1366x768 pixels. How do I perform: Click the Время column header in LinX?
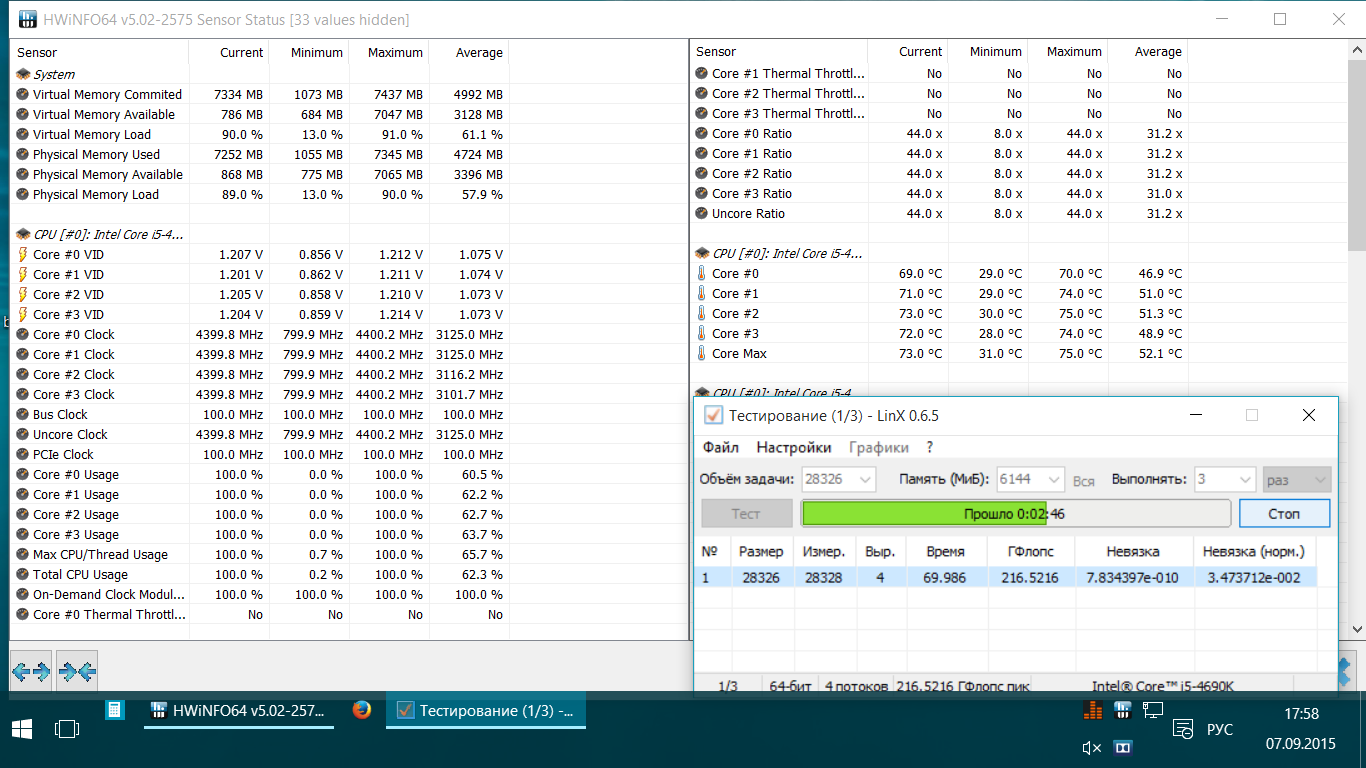pos(945,551)
